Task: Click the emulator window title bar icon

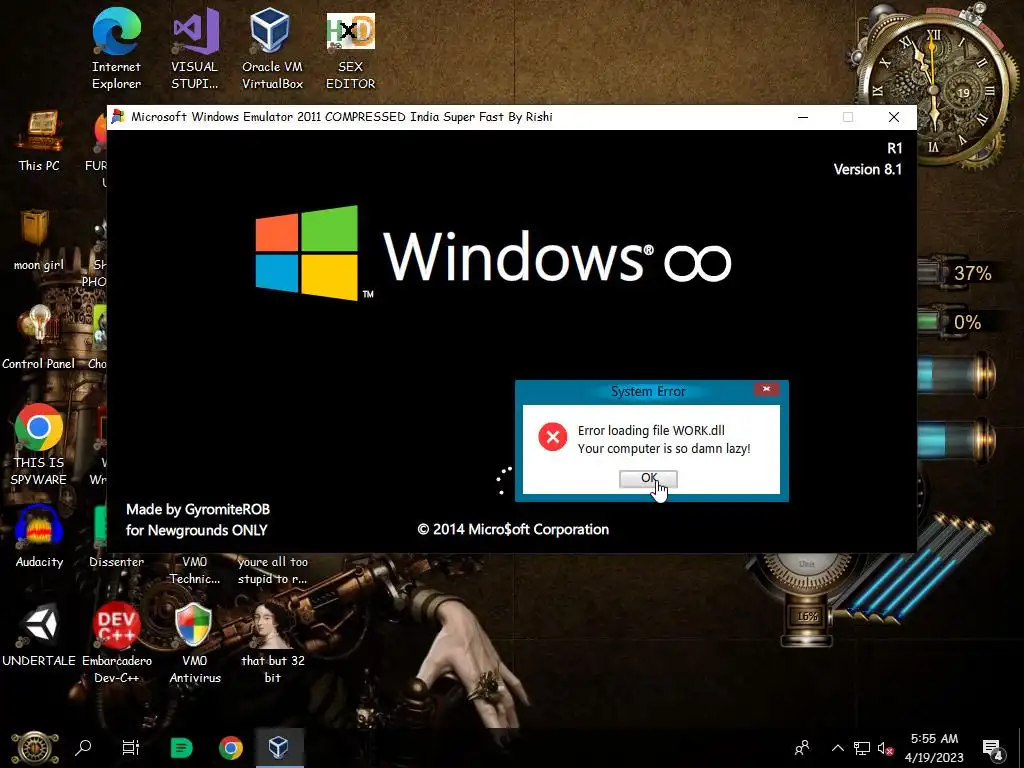Action: [x=118, y=117]
